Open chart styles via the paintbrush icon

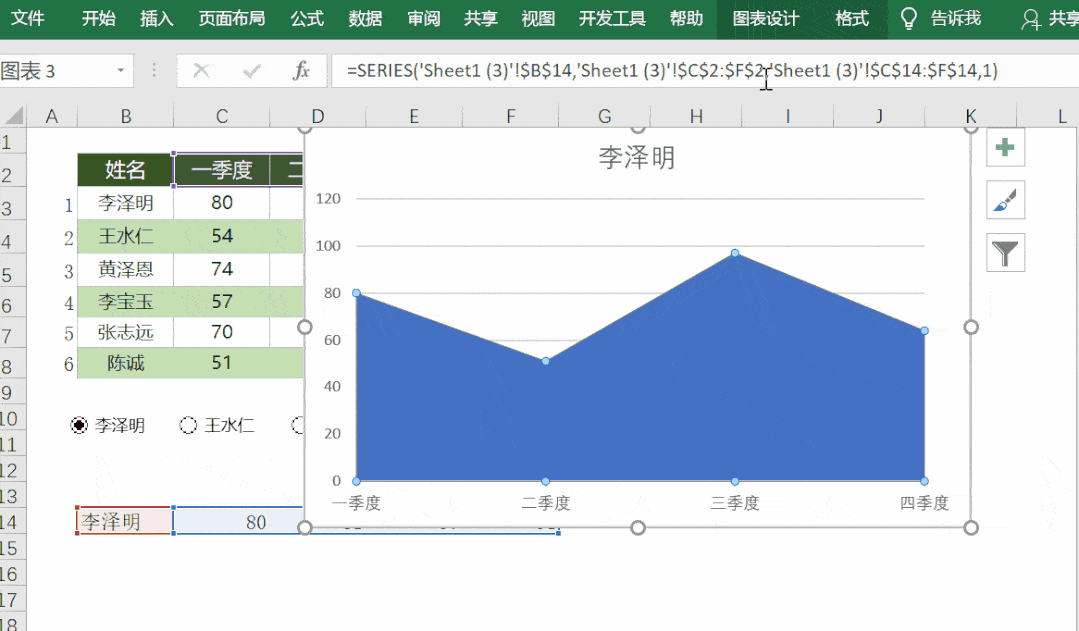(x=1004, y=200)
